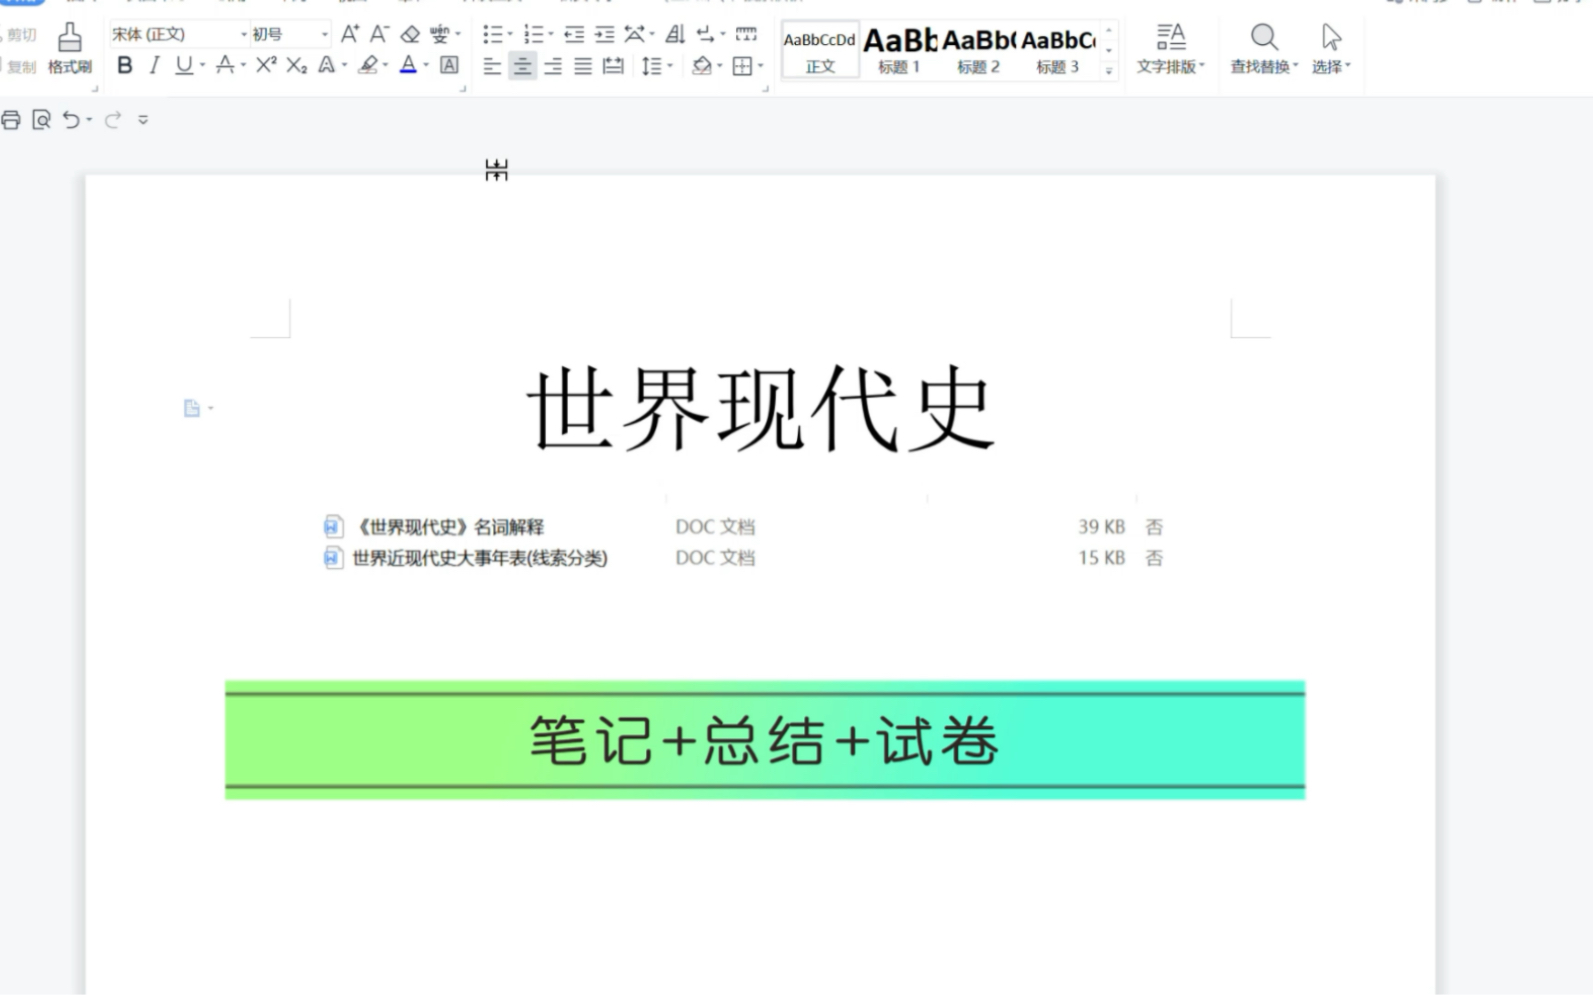Apply the character border icon (boxed A)

click(450, 65)
